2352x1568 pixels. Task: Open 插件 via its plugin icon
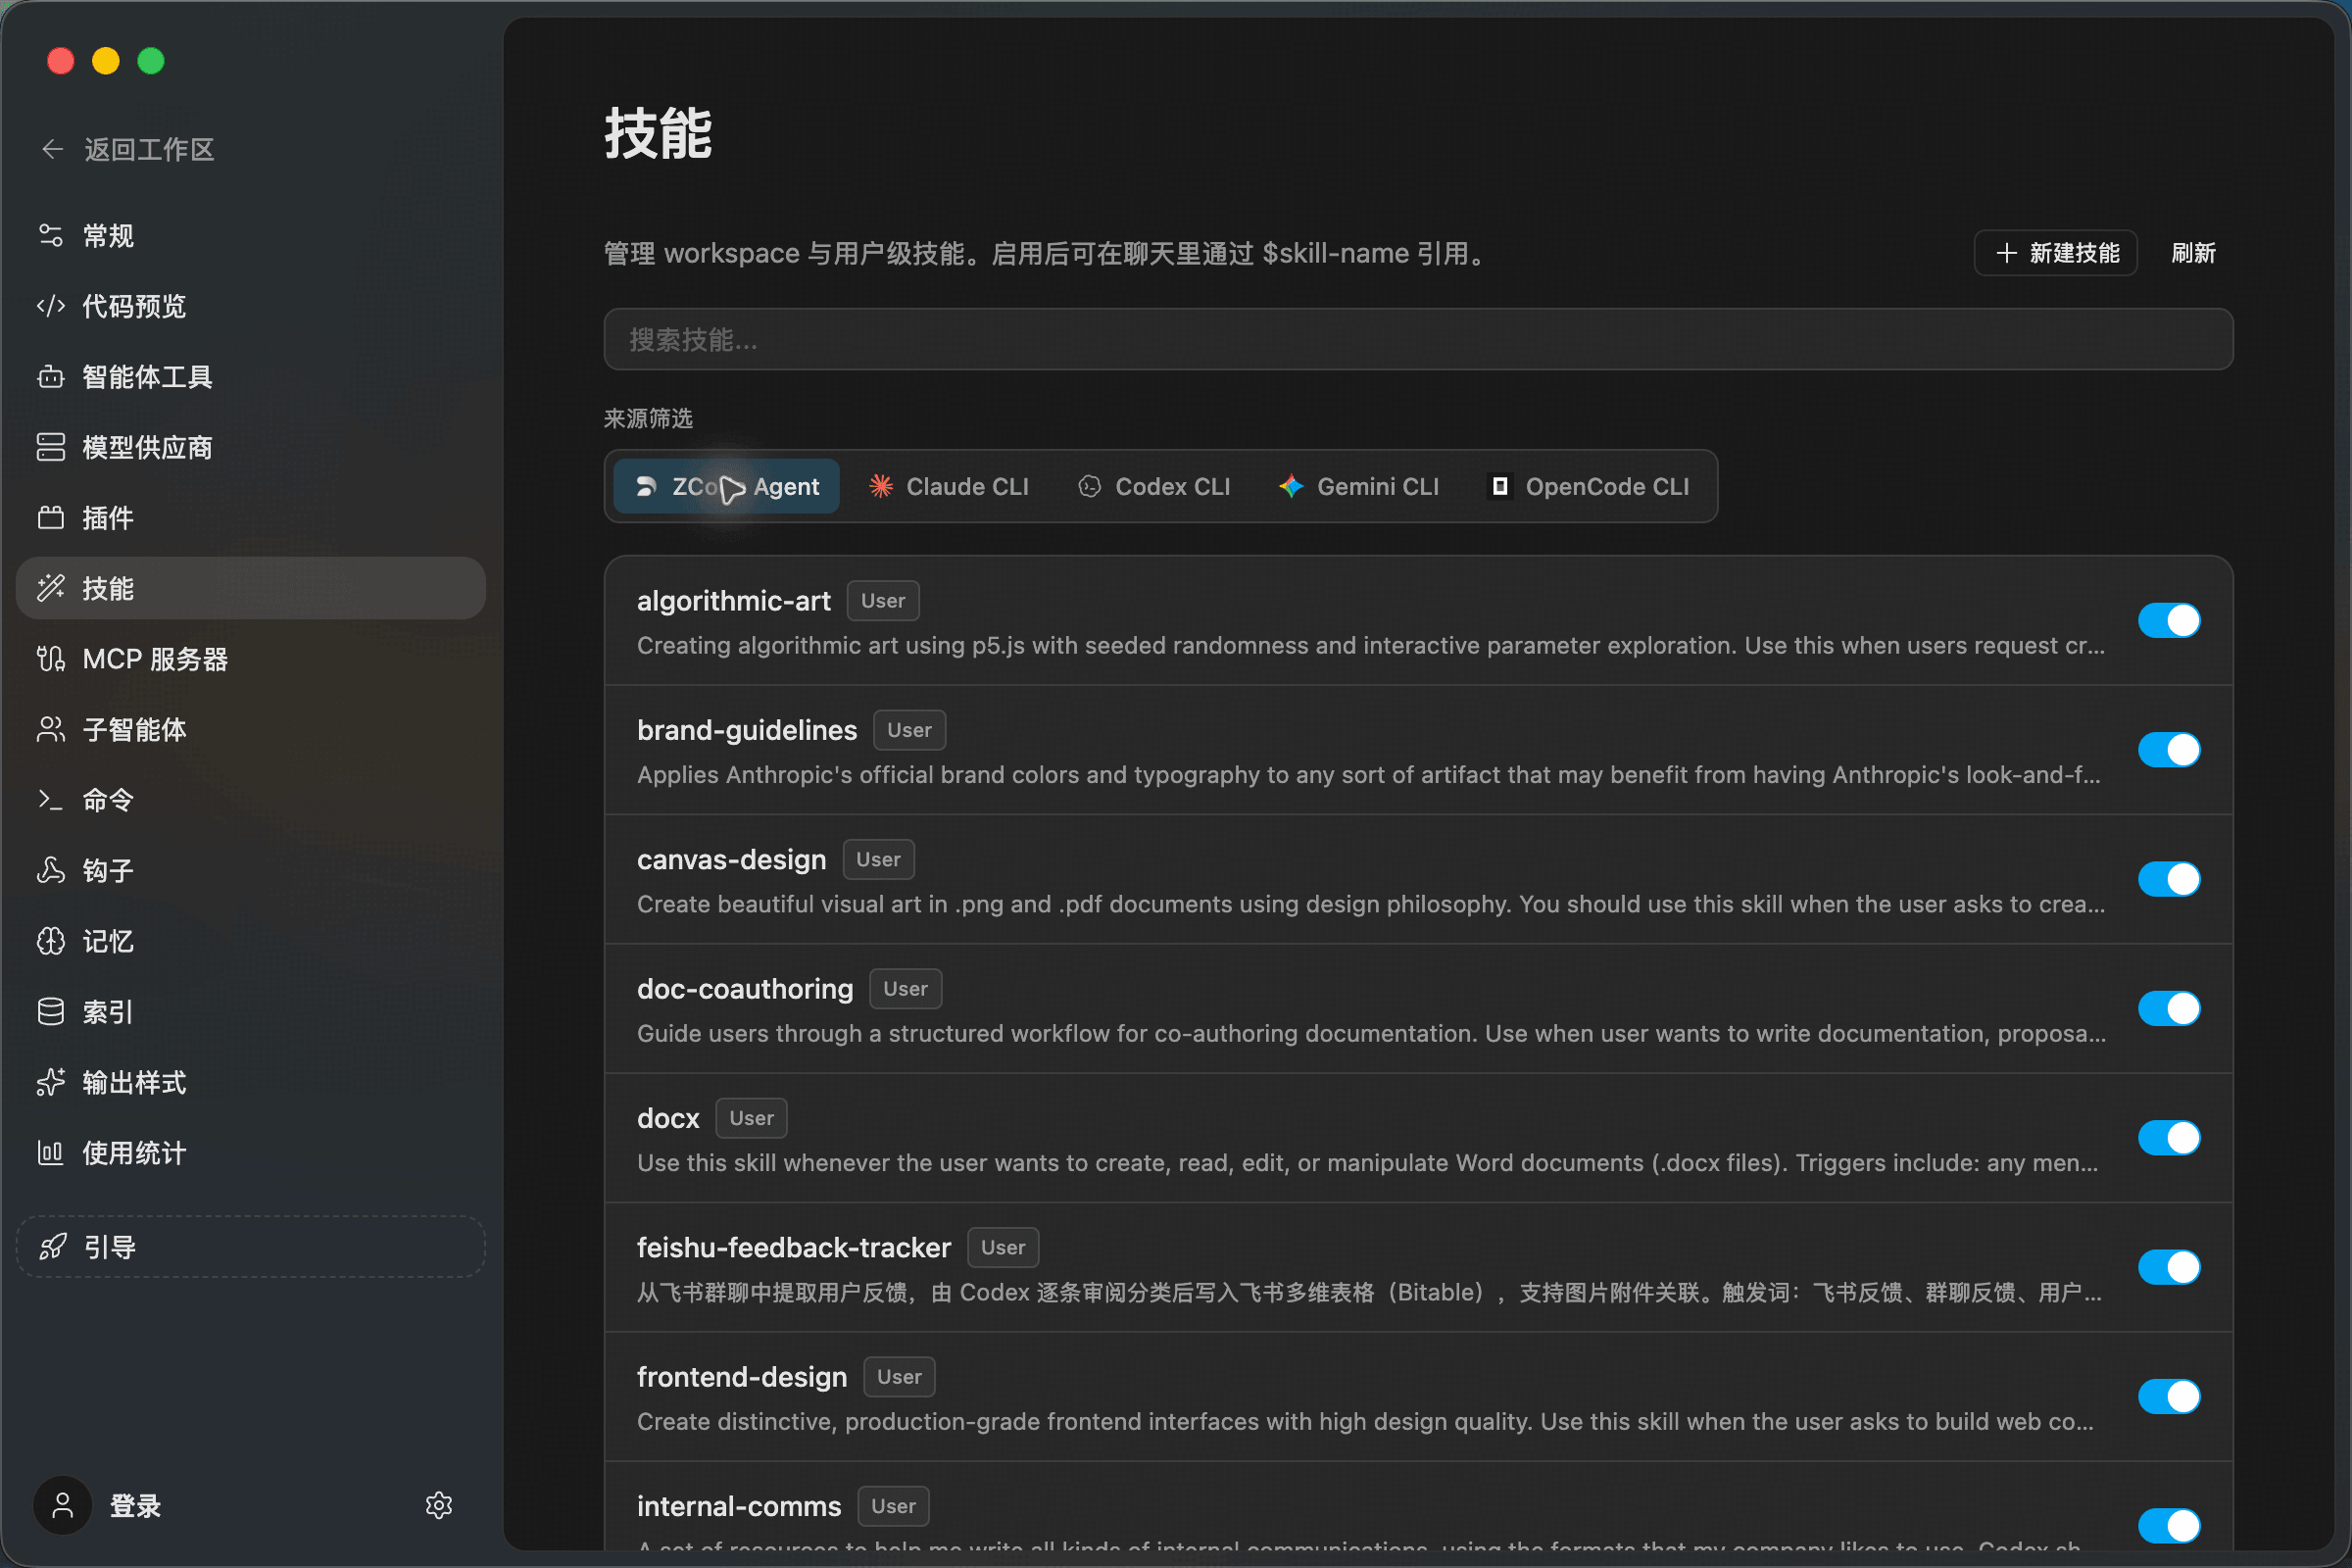tap(51, 517)
